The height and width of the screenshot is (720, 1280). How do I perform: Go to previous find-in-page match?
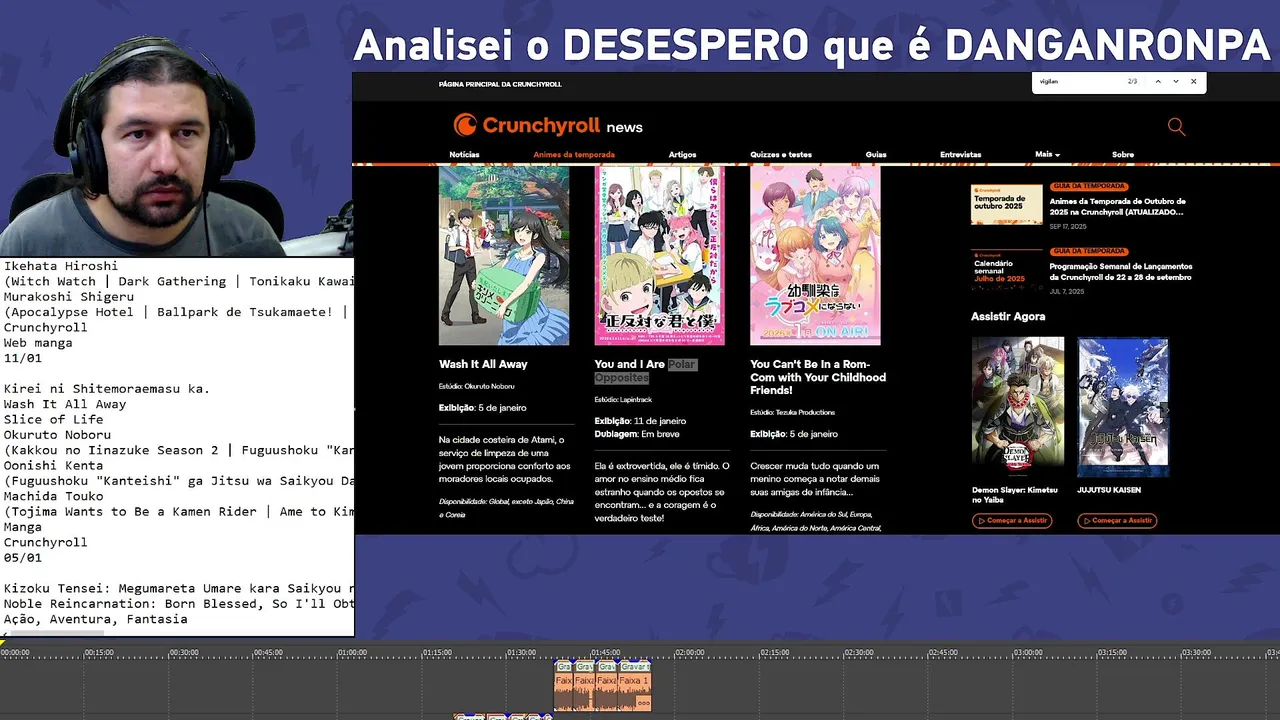click(x=1158, y=81)
